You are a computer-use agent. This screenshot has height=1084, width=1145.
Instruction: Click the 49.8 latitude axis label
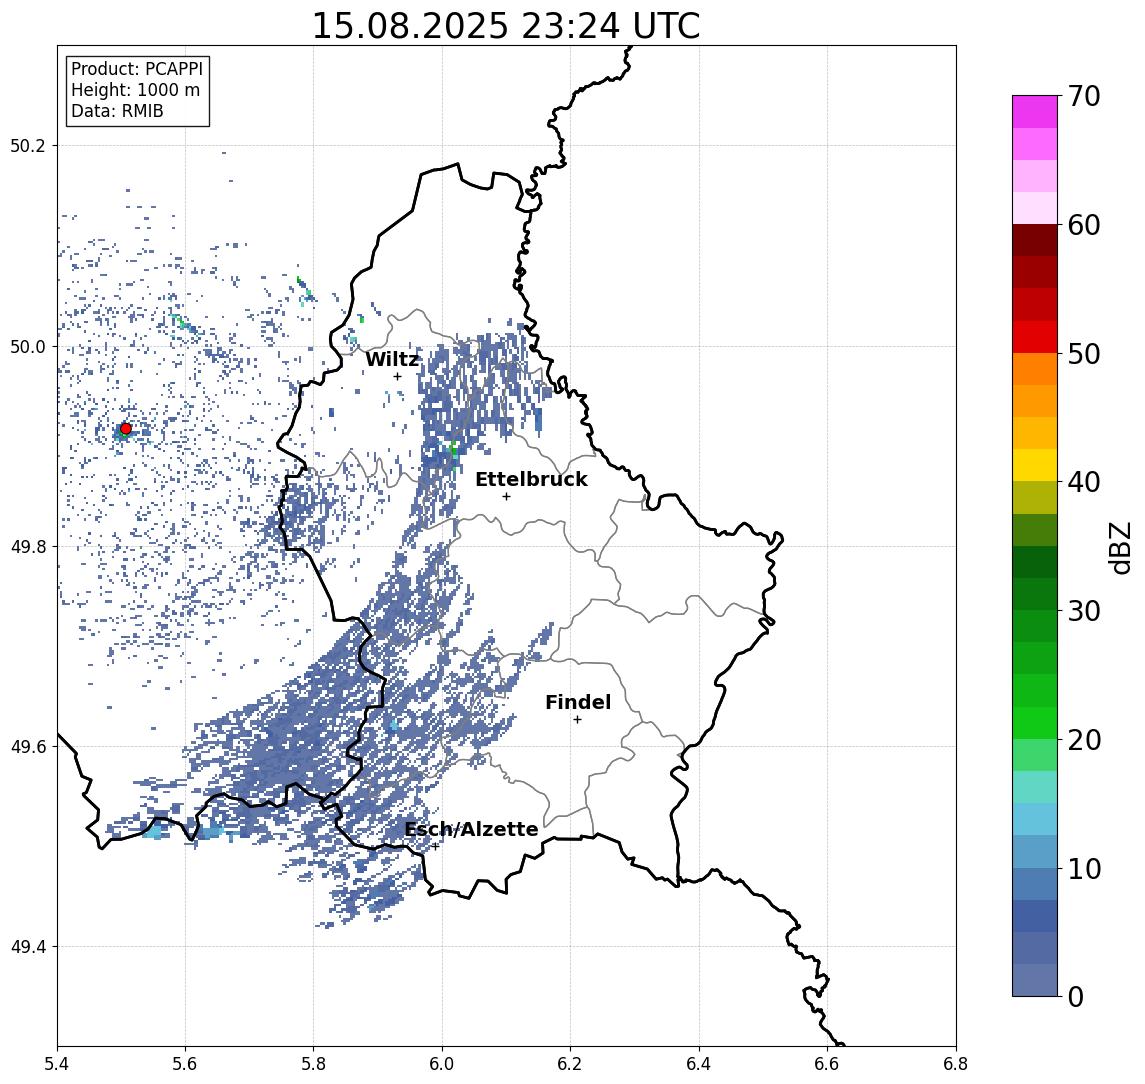click(28, 546)
